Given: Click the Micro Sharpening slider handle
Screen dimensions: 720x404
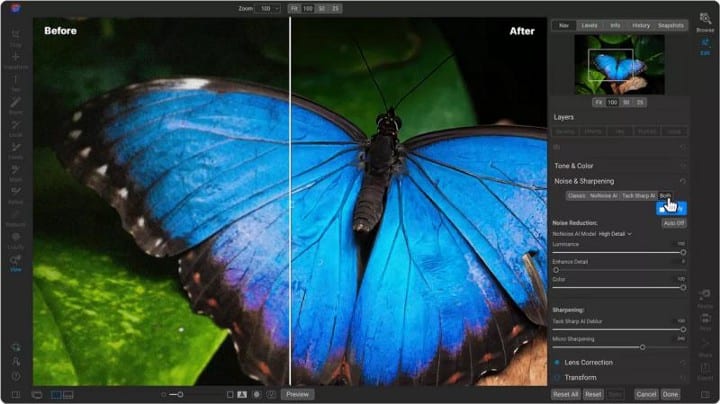Looking at the screenshot, I should pos(642,348).
